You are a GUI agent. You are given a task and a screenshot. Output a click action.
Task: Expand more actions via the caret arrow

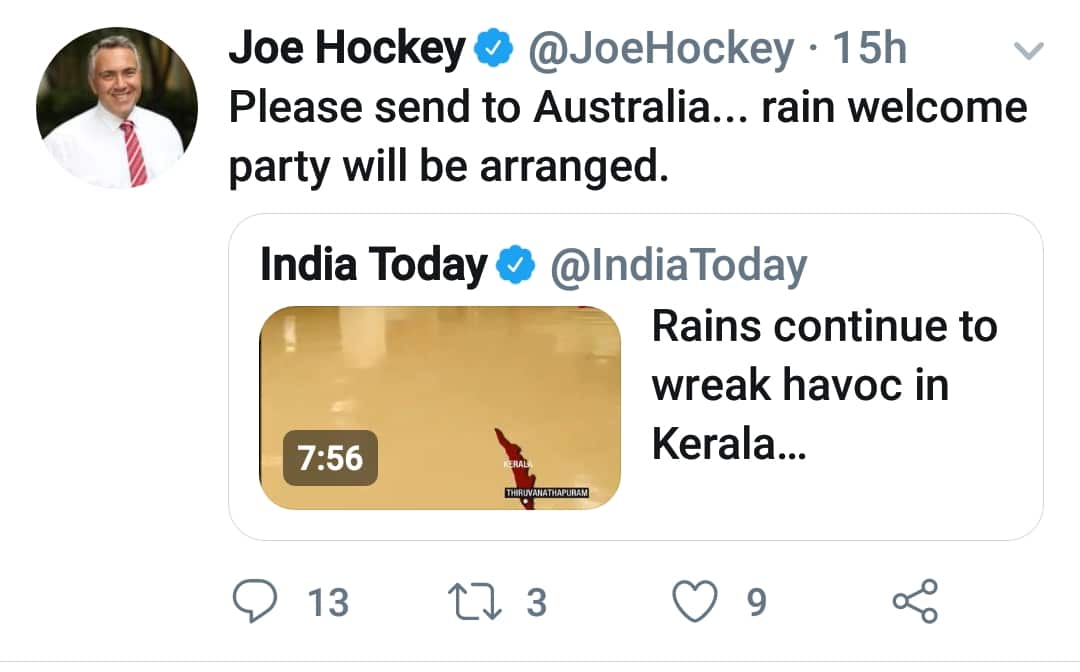click(1030, 50)
